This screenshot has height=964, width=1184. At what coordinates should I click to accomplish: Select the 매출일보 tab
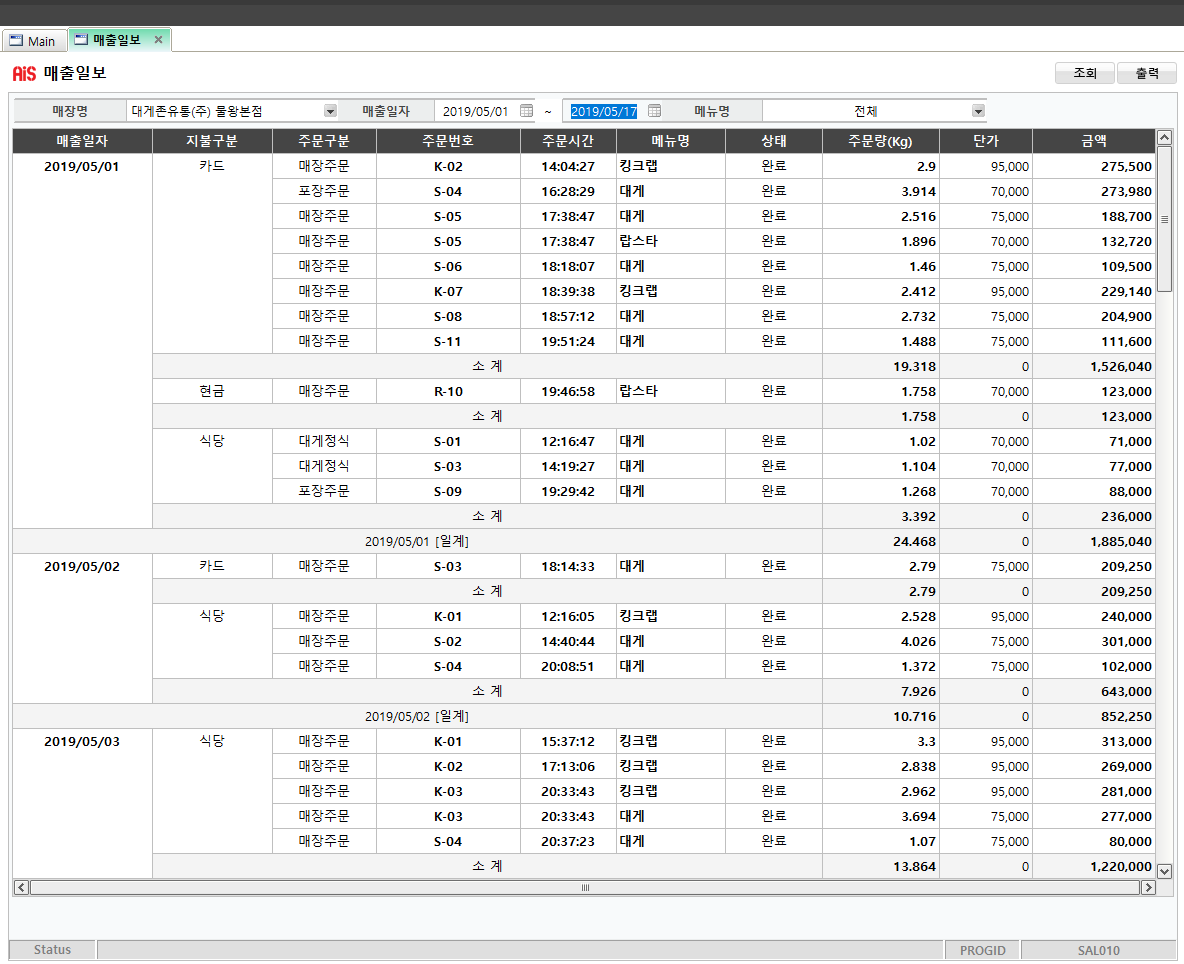point(119,40)
